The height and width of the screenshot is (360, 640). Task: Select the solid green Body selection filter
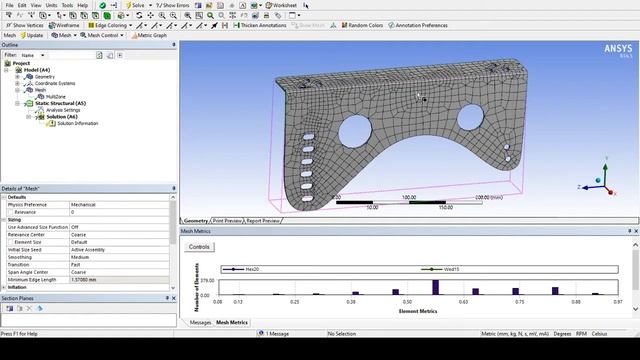pos(107,16)
